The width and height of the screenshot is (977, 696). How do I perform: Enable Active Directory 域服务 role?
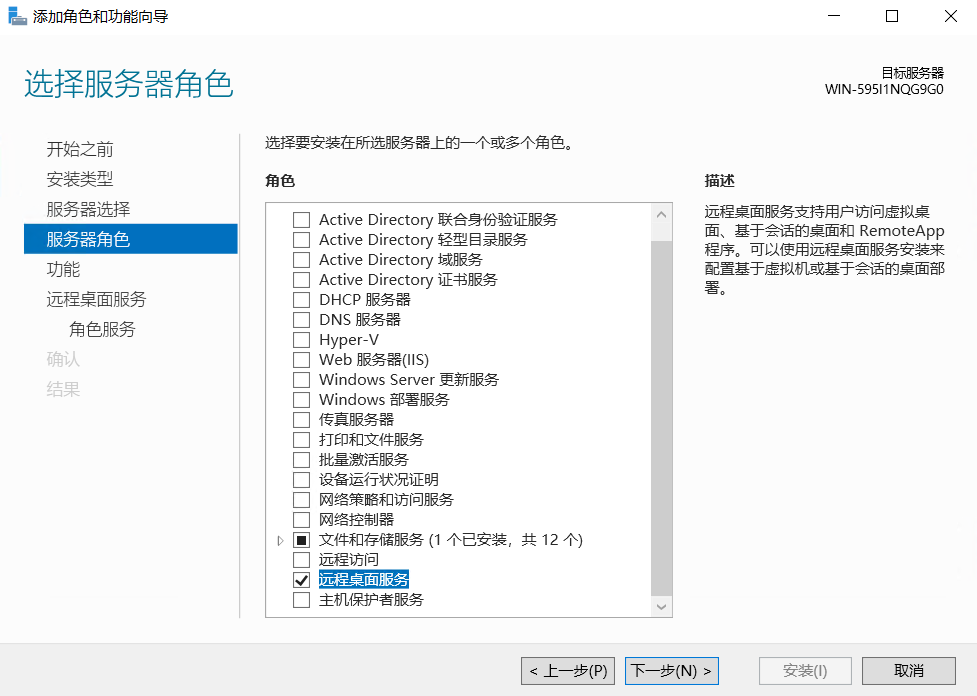pos(302,260)
